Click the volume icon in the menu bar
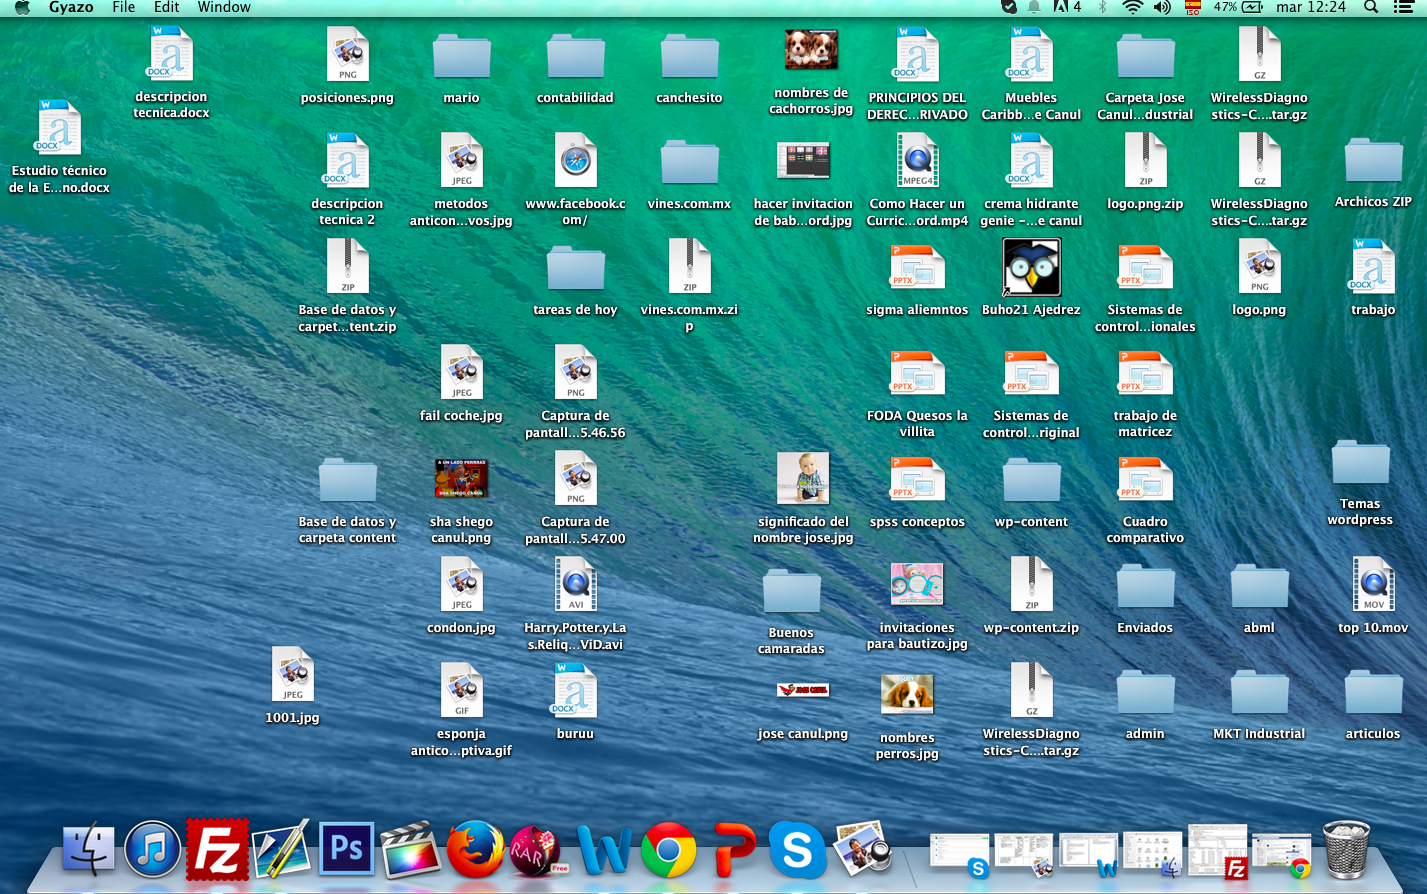Viewport: 1427px width, 894px height. coord(1161,7)
